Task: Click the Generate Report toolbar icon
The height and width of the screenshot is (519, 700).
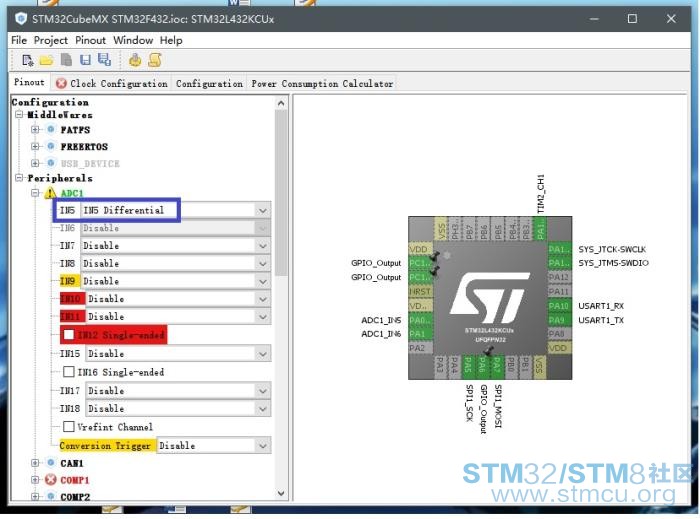Action: click(x=155, y=60)
